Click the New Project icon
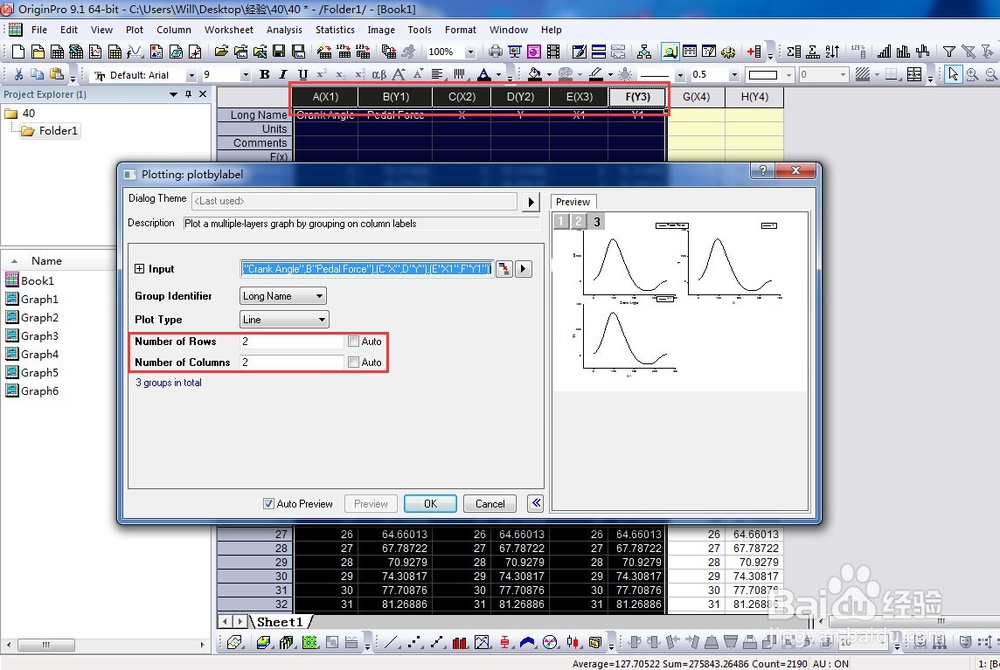This screenshot has width=1000, height=670. tap(18, 52)
